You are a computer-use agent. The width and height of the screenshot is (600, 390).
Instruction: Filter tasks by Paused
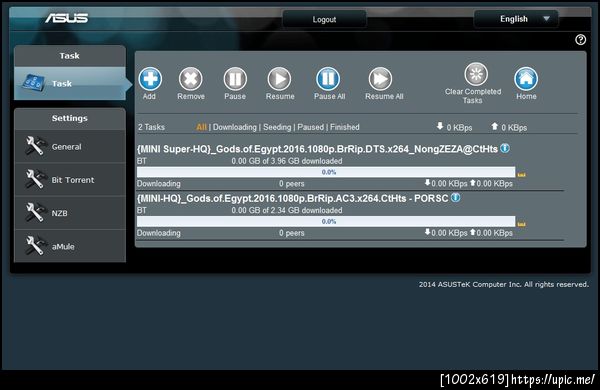[310, 127]
